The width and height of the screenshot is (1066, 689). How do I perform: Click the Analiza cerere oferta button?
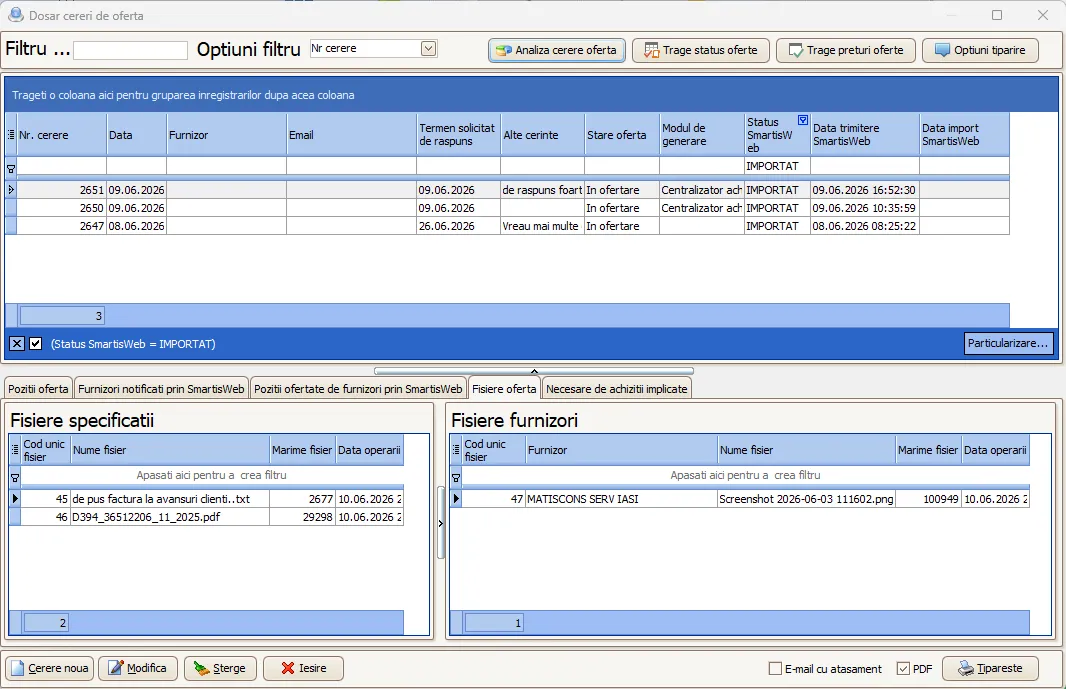[557, 50]
